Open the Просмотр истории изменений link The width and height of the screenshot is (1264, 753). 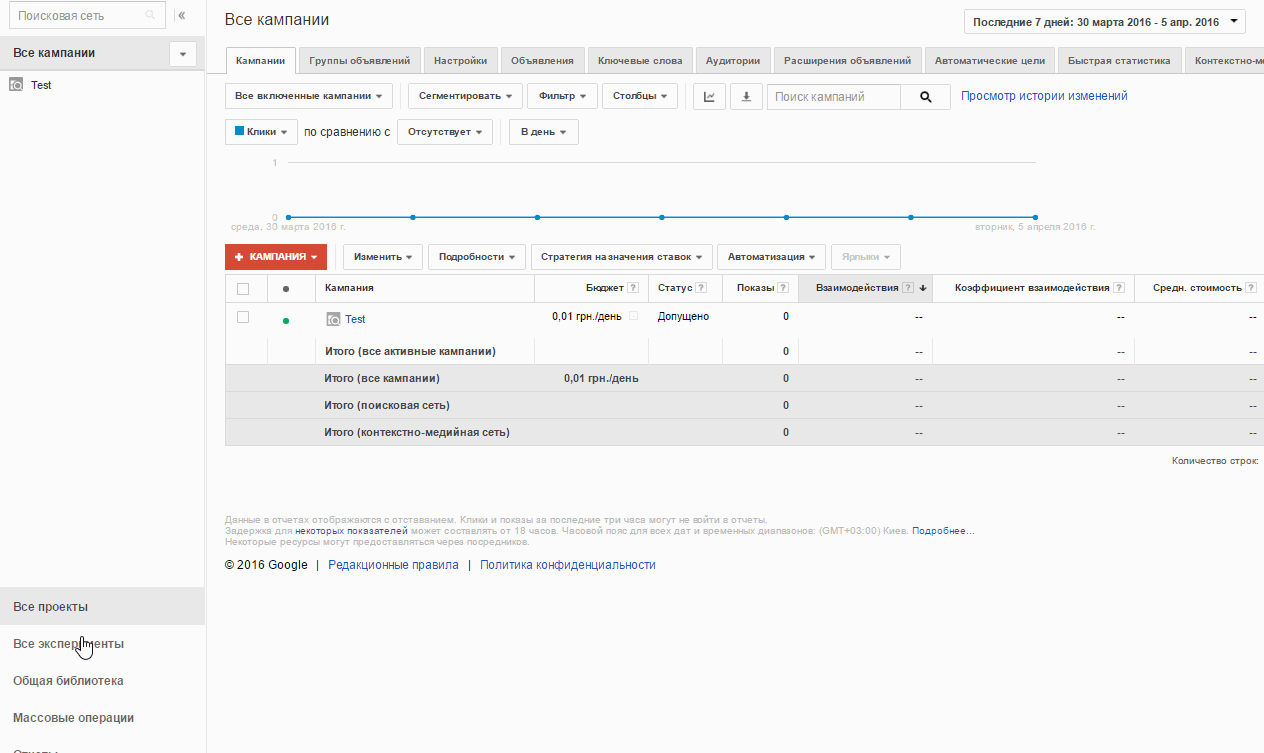[1044, 96]
